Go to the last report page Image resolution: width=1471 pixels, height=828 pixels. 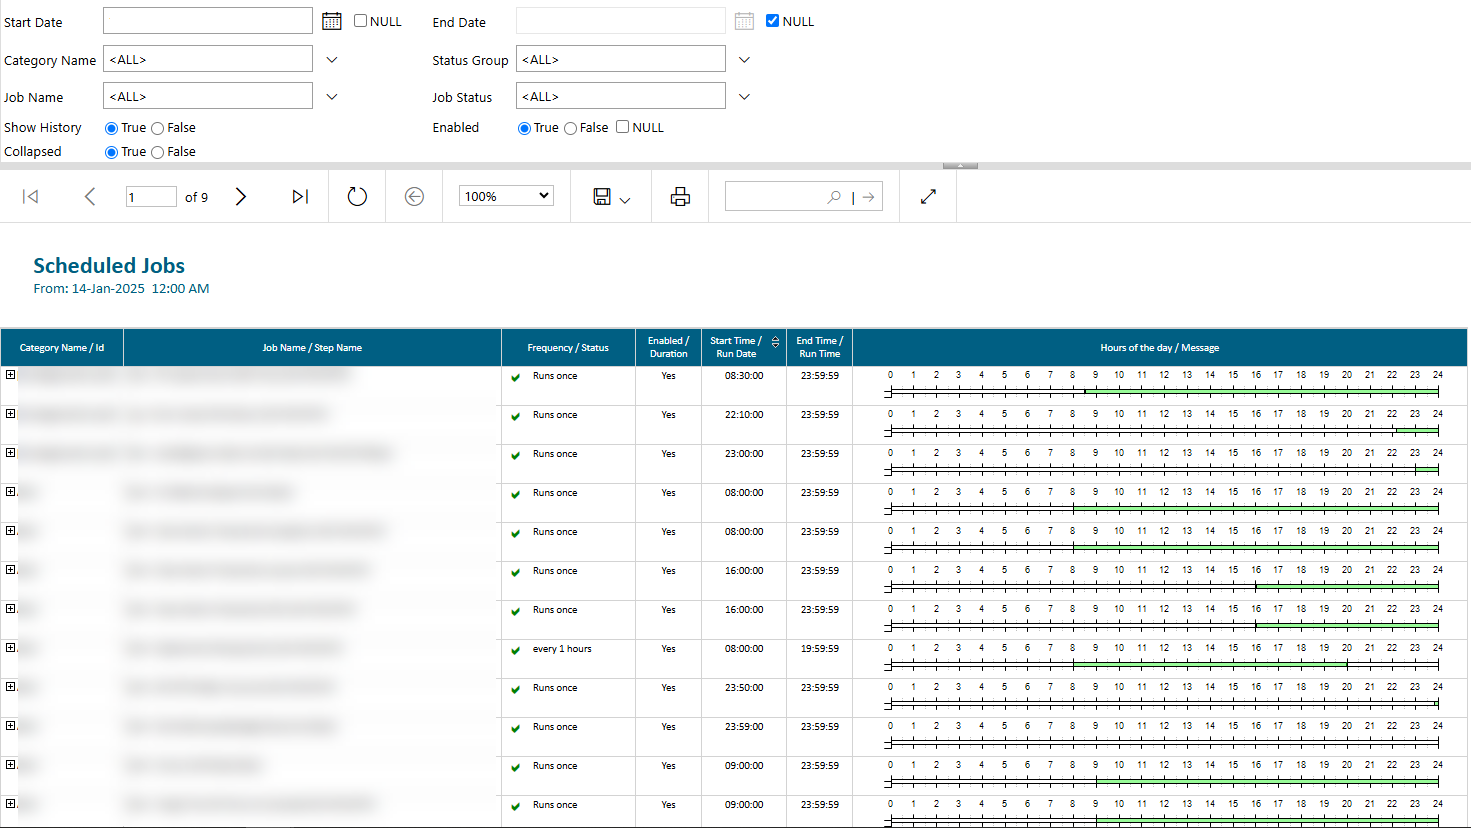click(x=300, y=196)
